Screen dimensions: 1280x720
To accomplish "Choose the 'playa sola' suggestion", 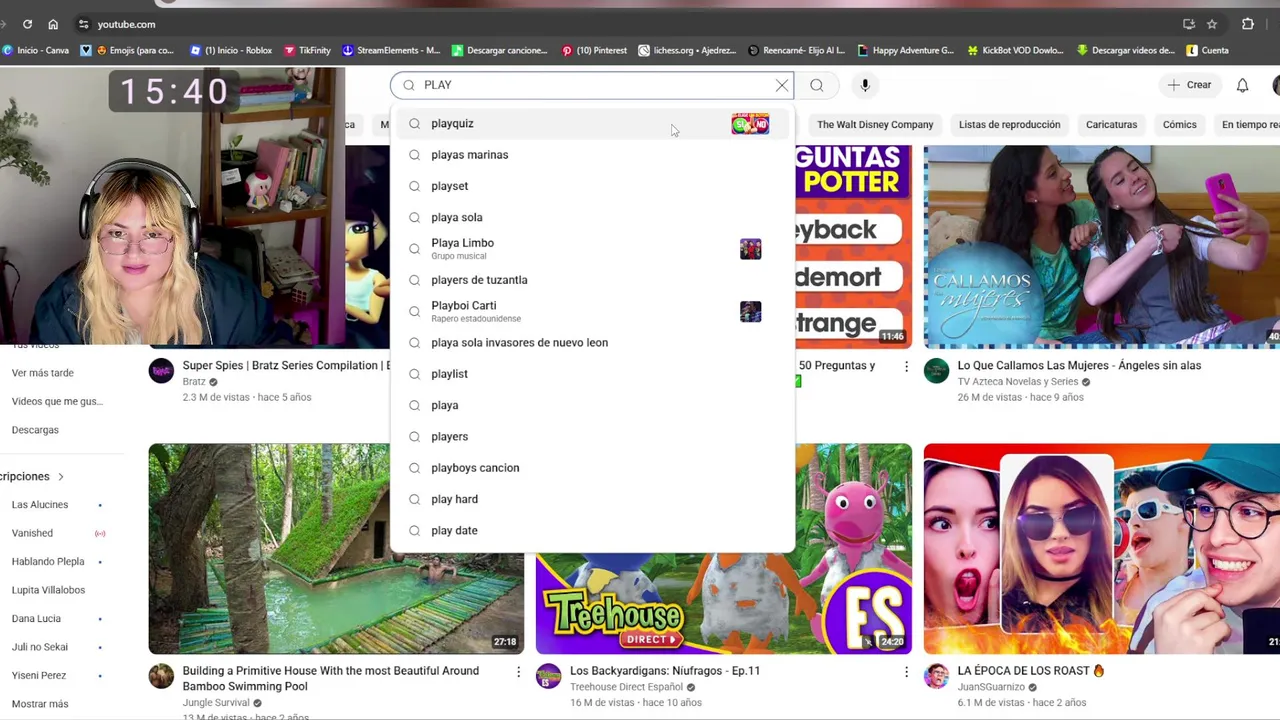I will tap(592, 217).
